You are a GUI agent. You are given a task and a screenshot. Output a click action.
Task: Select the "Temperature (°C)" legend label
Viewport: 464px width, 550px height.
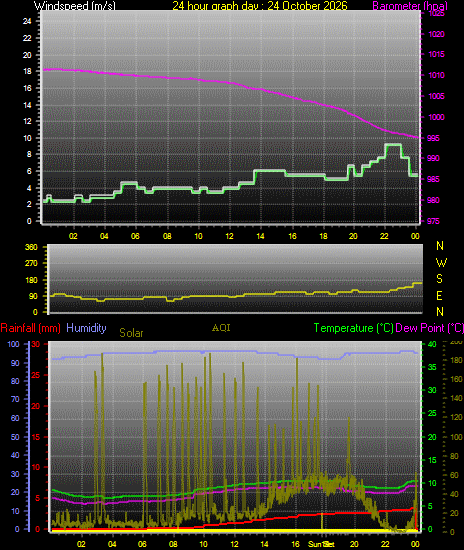point(354,328)
